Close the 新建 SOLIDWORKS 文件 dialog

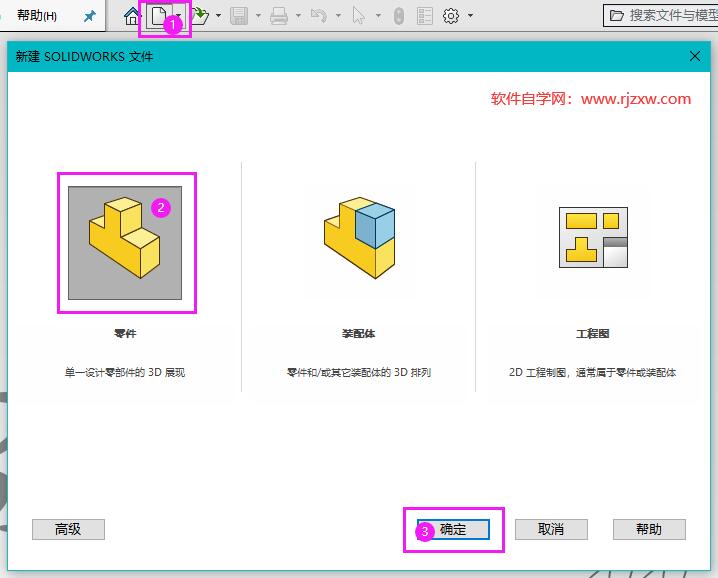(x=695, y=56)
